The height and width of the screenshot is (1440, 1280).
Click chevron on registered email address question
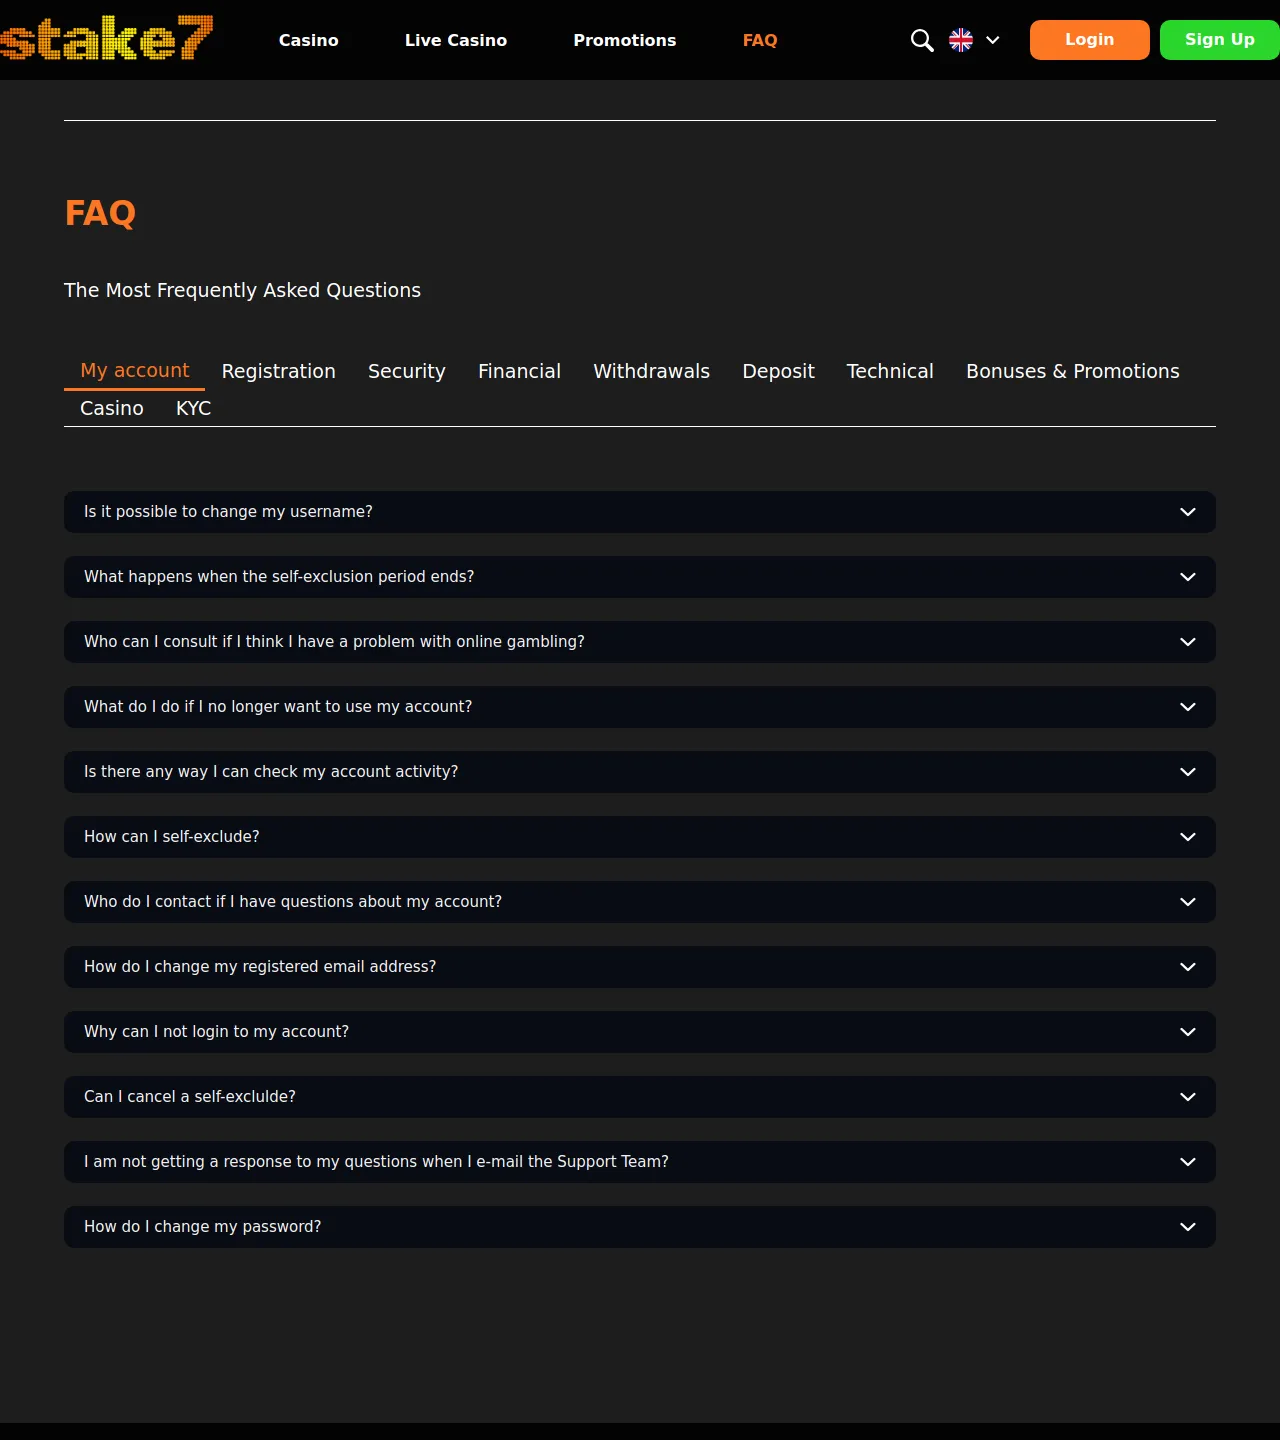(x=1188, y=967)
